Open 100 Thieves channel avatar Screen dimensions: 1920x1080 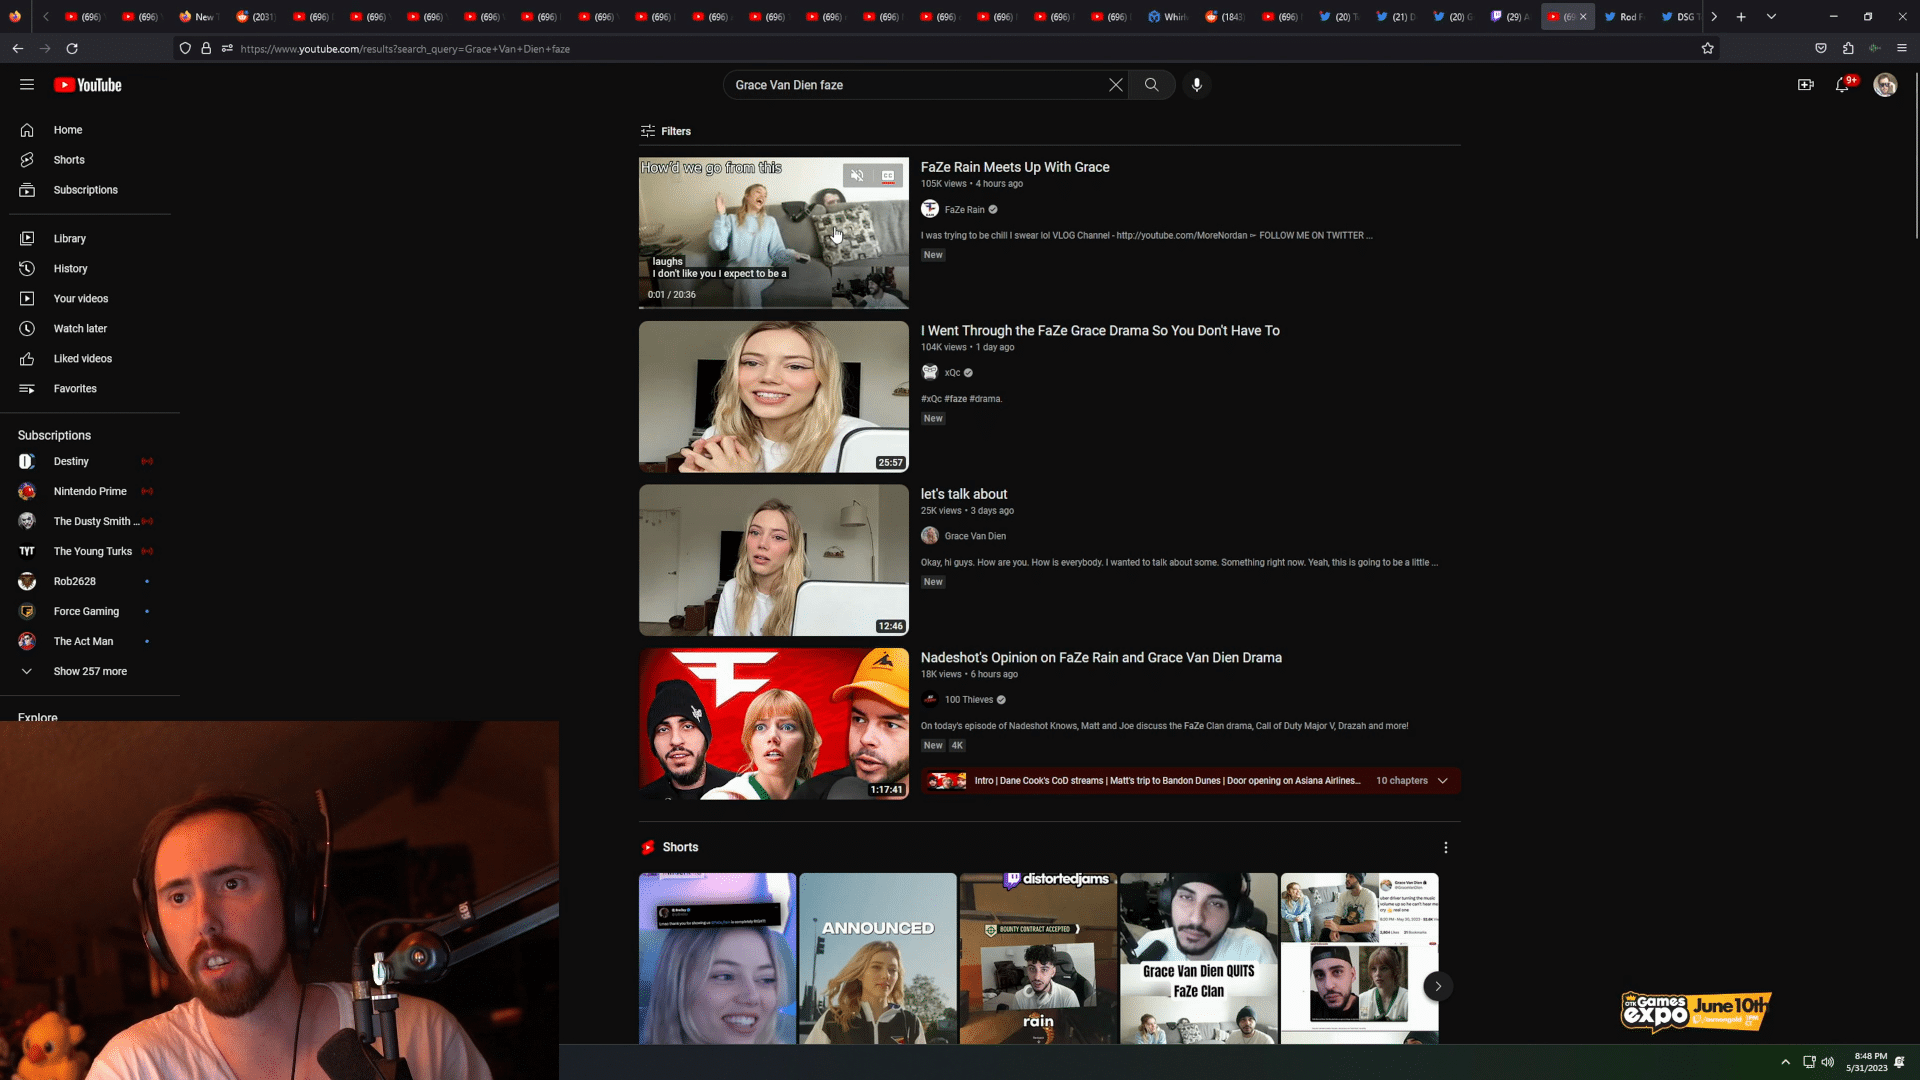tap(930, 700)
